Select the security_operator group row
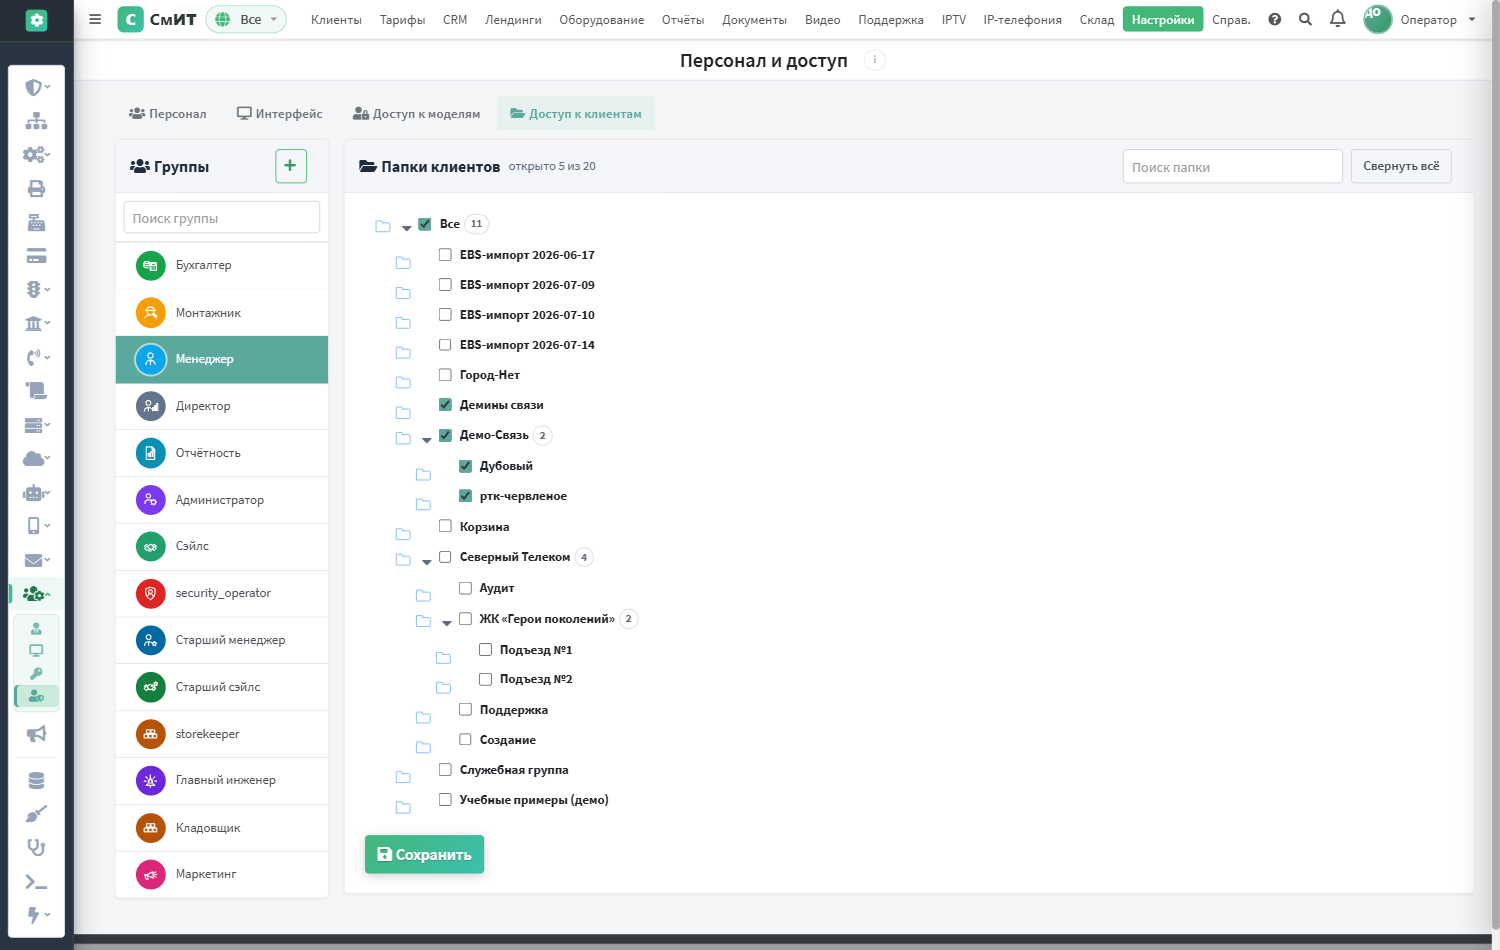The width and height of the screenshot is (1500, 950). (x=222, y=594)
